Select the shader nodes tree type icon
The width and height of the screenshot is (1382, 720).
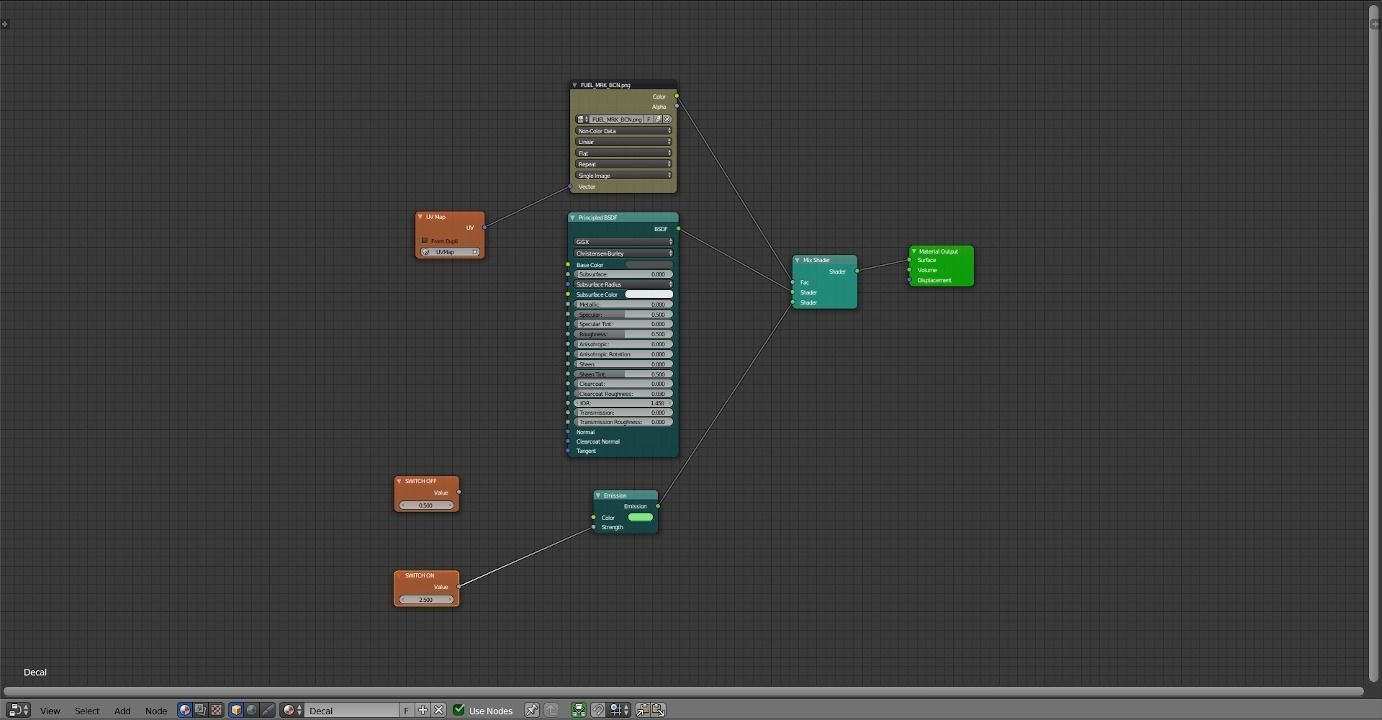(x=185, y=710)
